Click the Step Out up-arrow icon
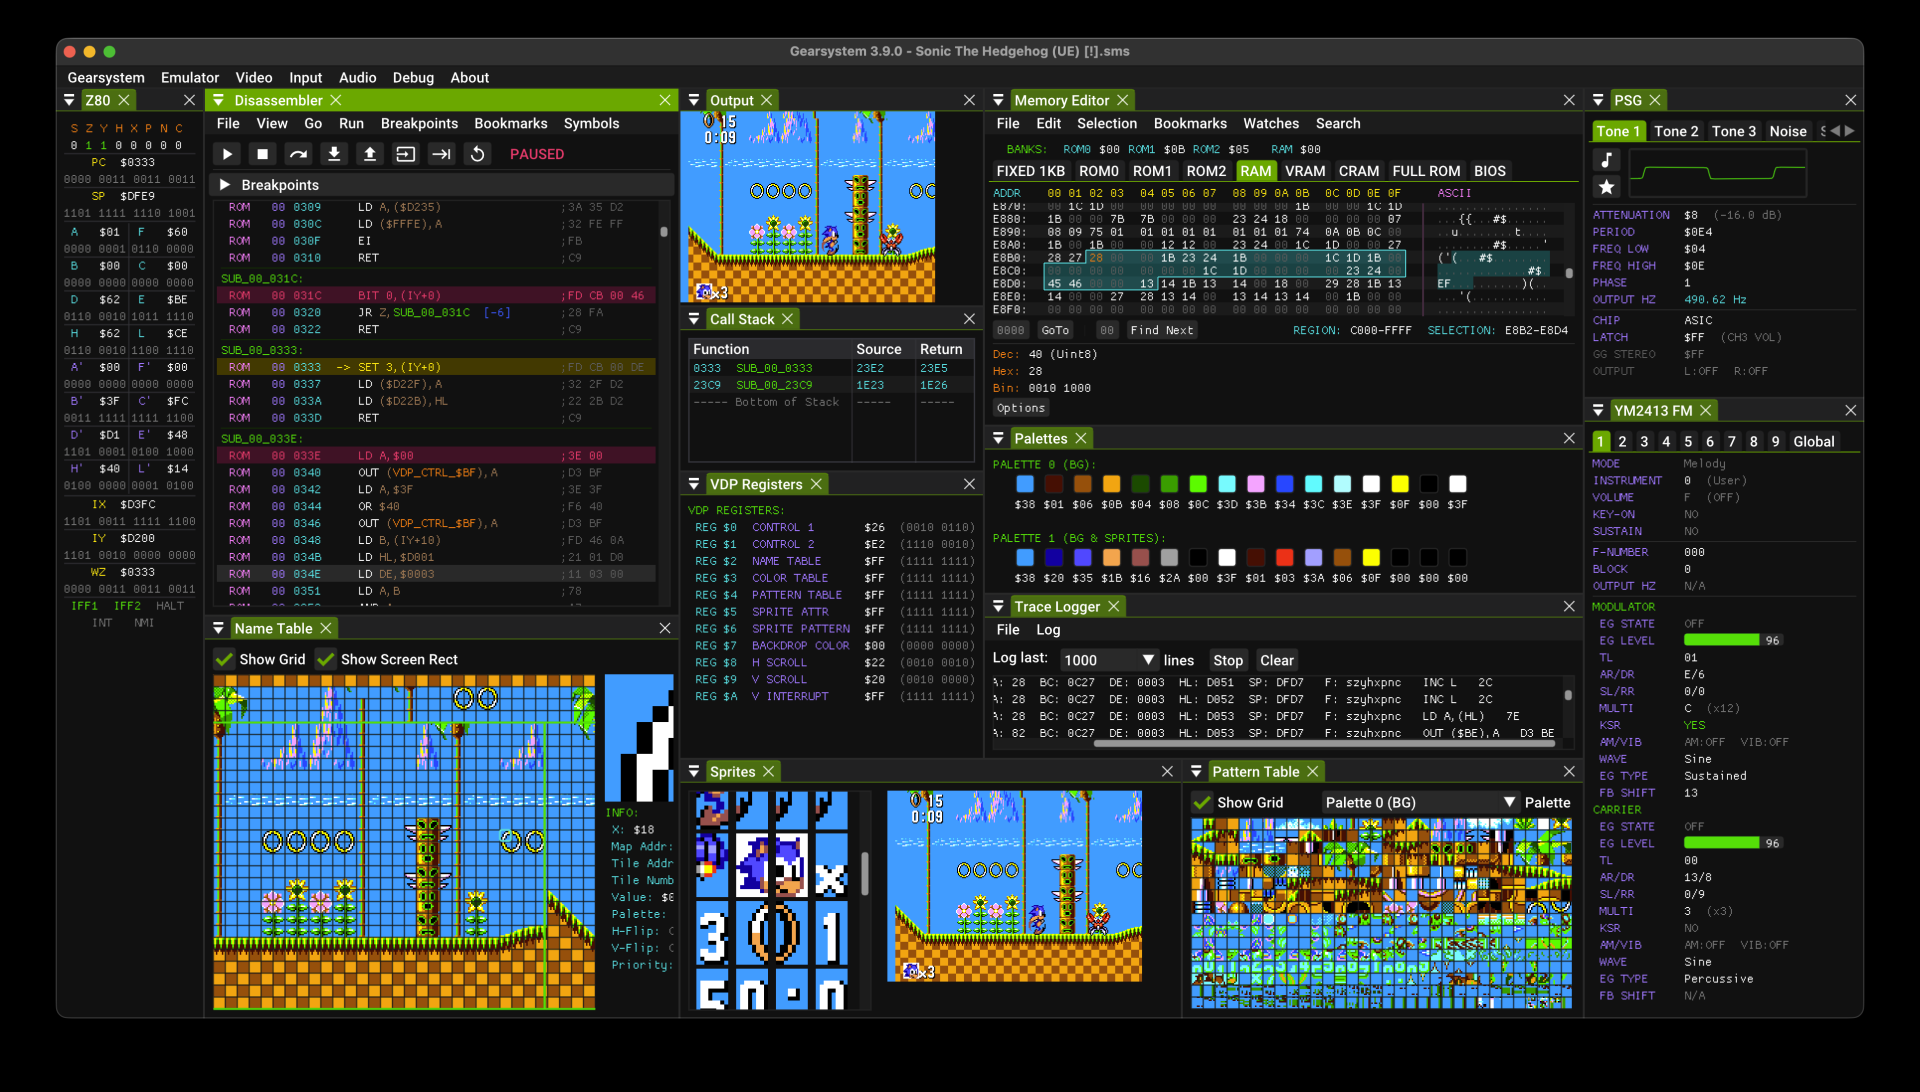 coord(370,154)
